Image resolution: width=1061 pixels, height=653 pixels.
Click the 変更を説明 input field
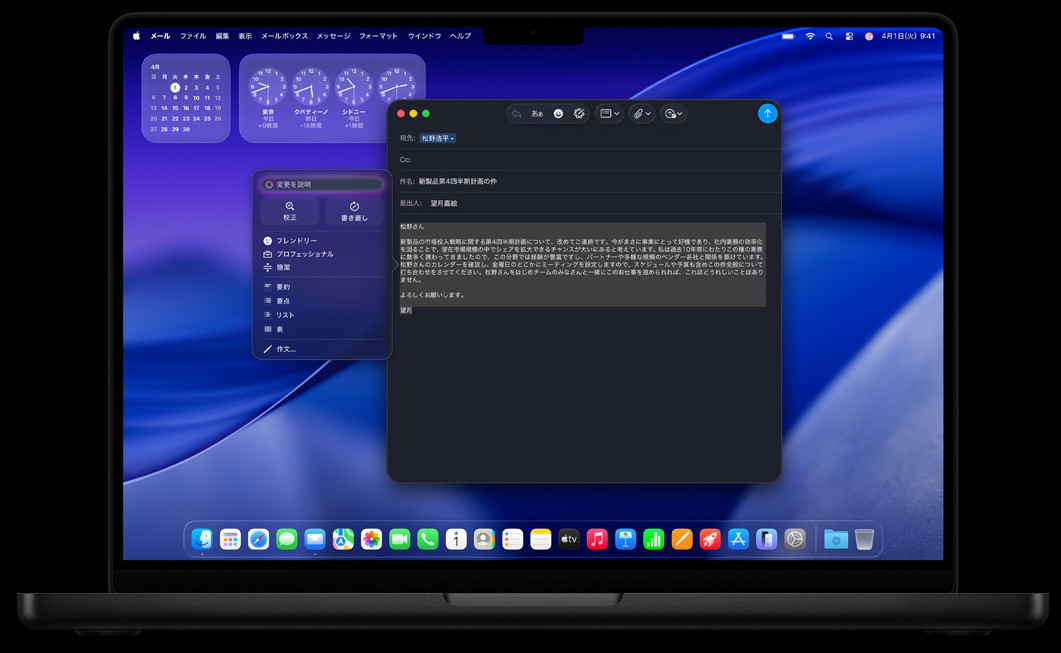[x=326, y=185]
